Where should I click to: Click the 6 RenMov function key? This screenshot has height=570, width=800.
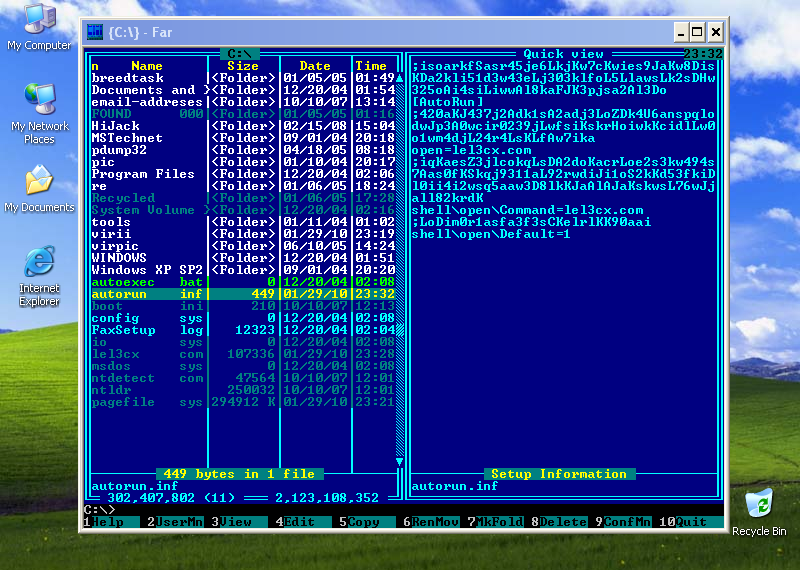pyautogui.click(x=431, y=522)
